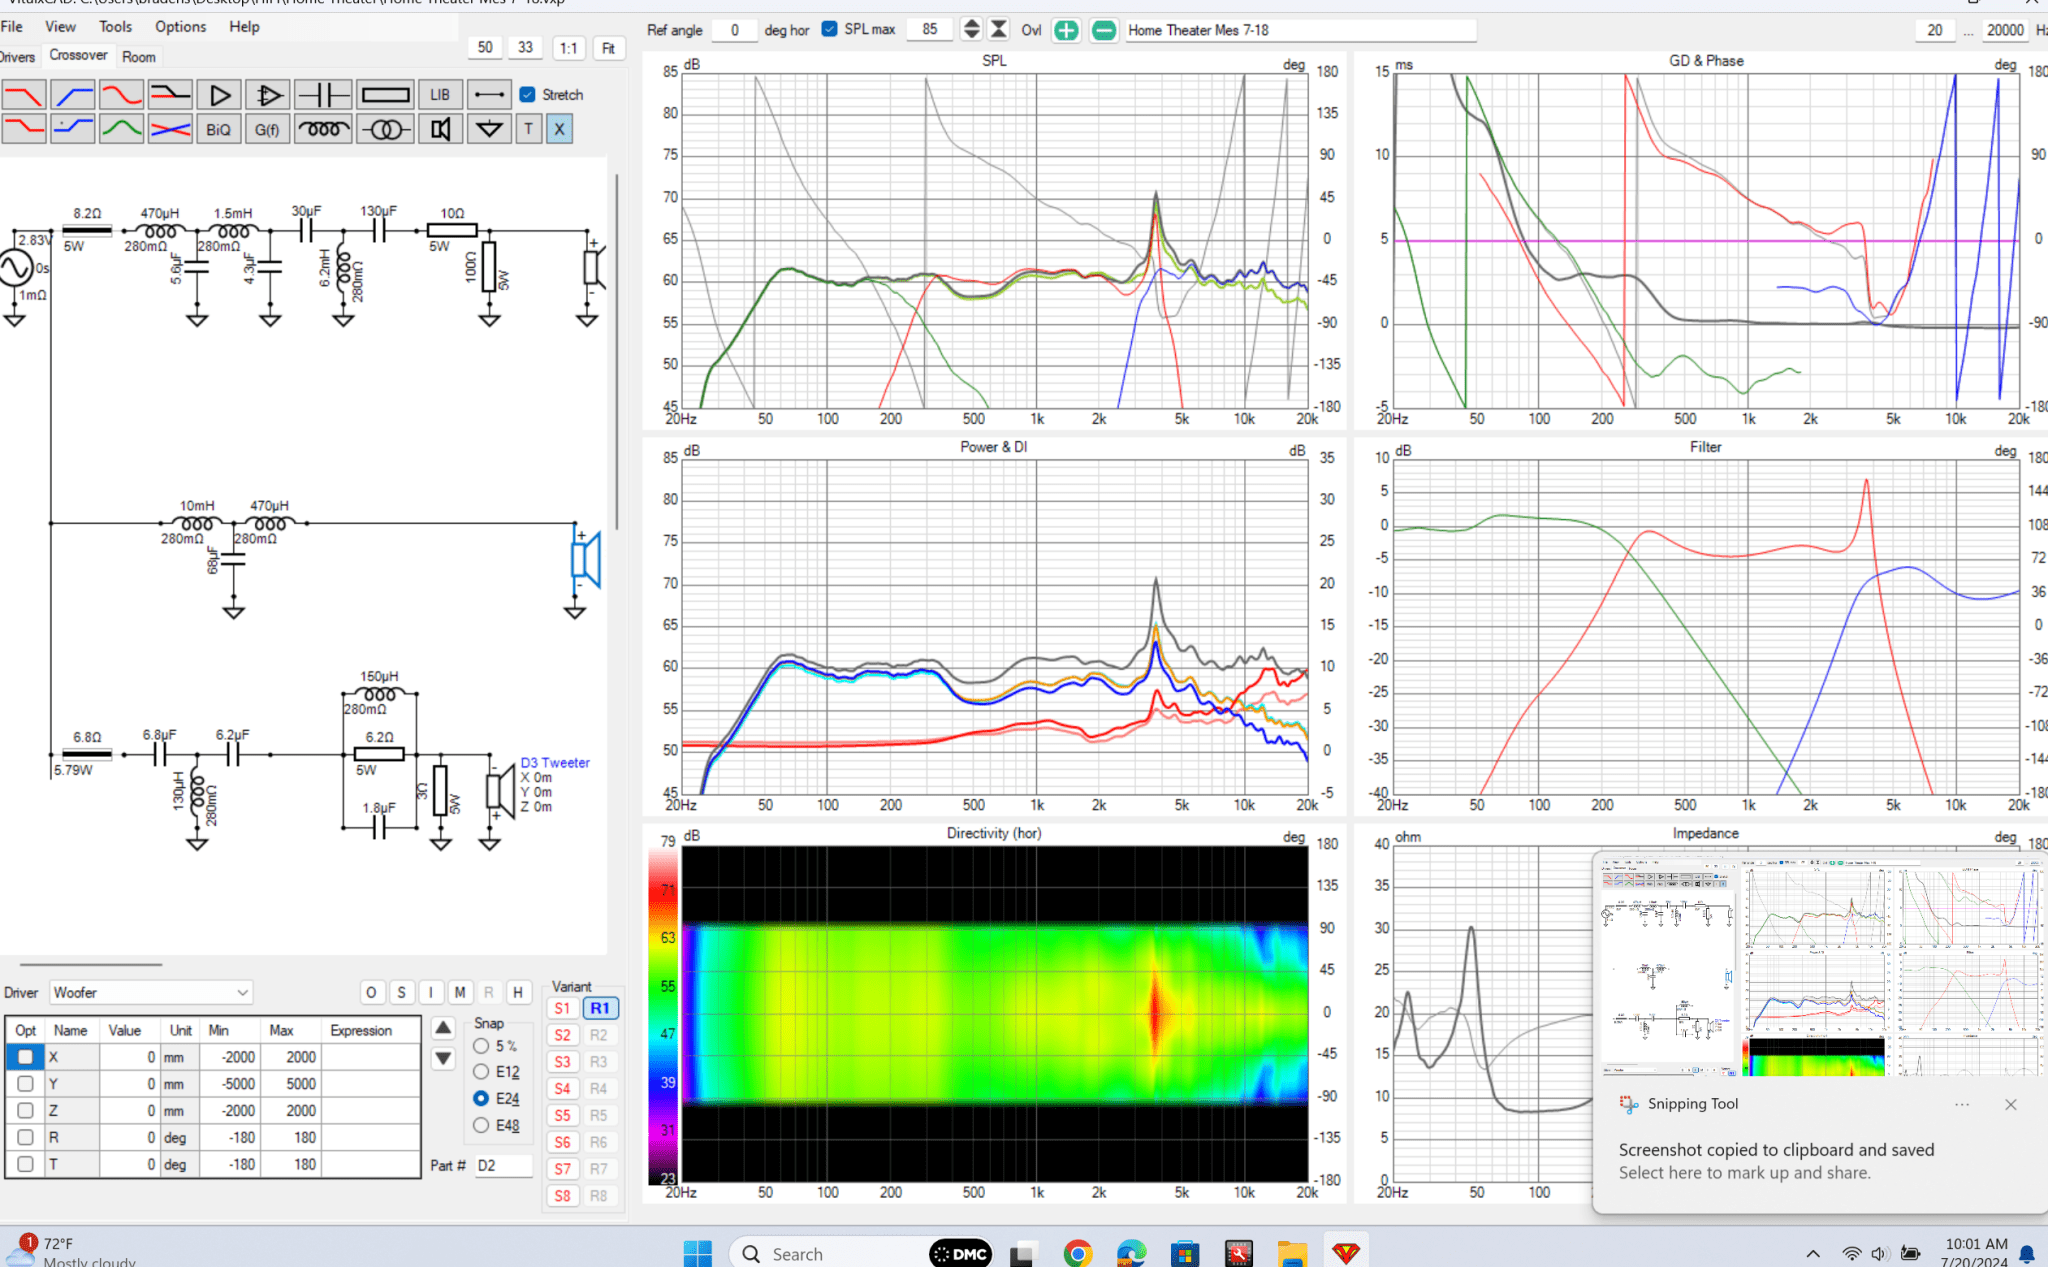Add a transformer component

point(385,129)
